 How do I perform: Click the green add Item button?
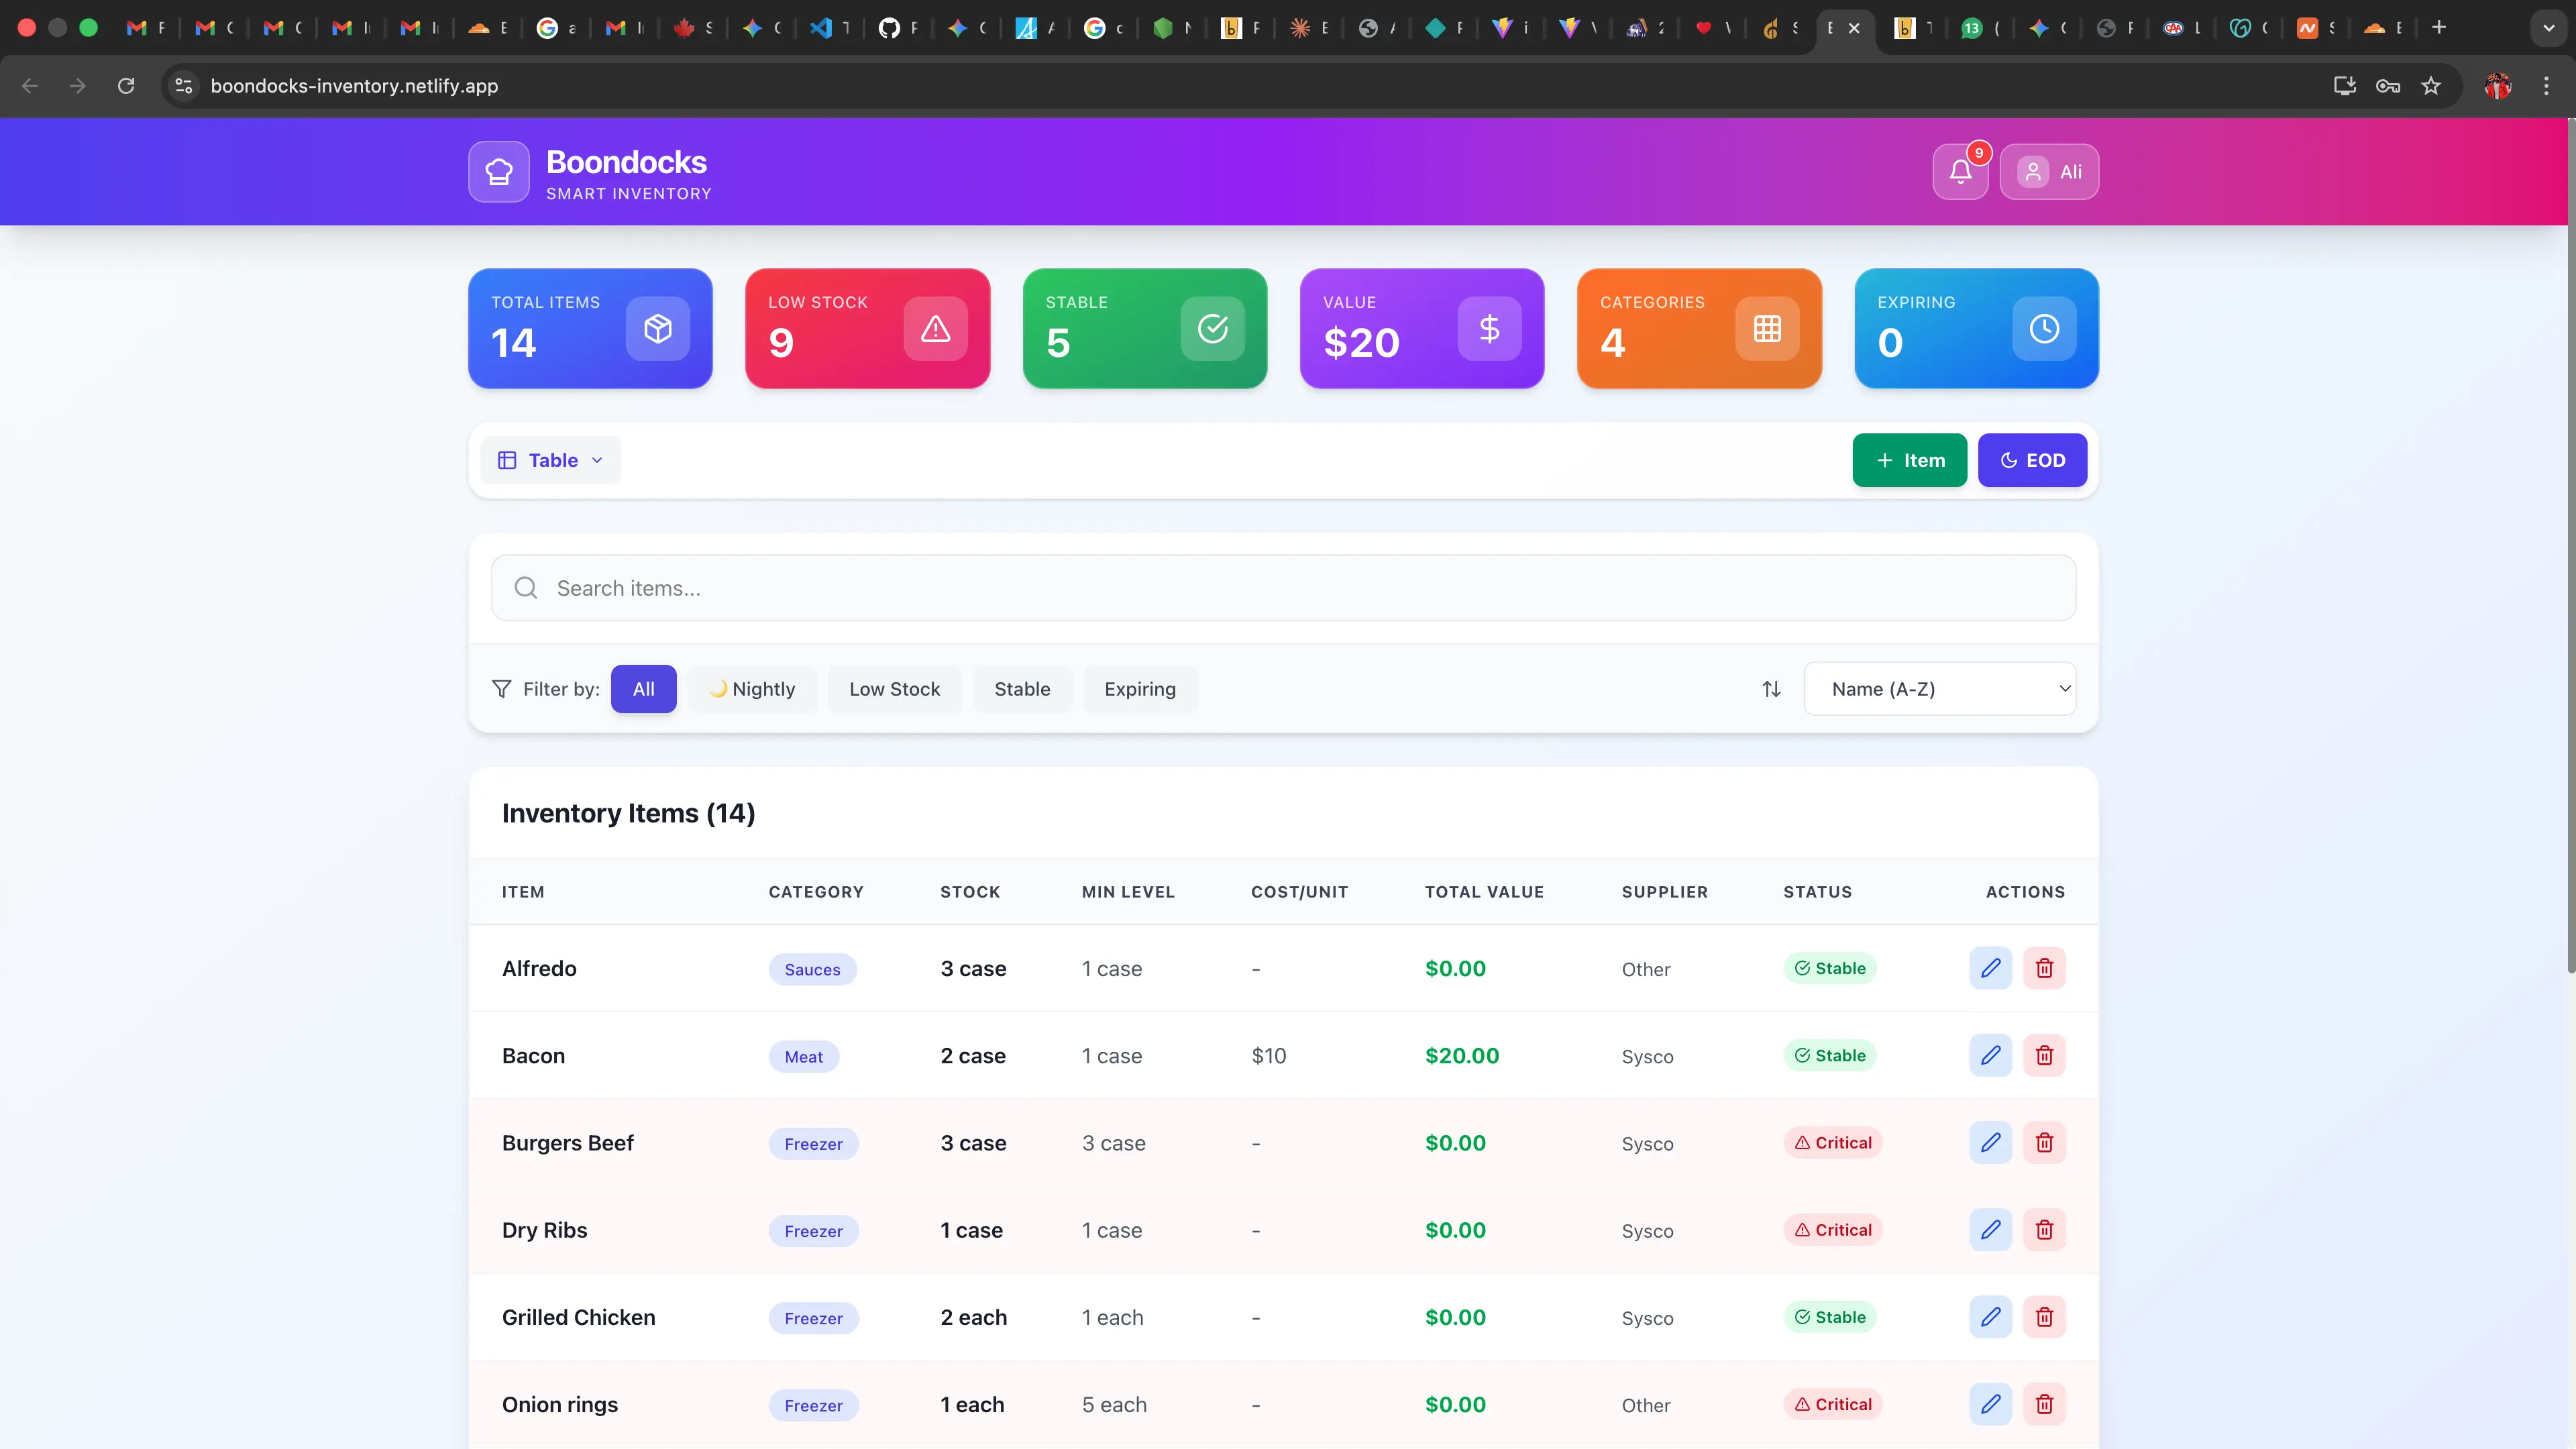[1909, 460]
